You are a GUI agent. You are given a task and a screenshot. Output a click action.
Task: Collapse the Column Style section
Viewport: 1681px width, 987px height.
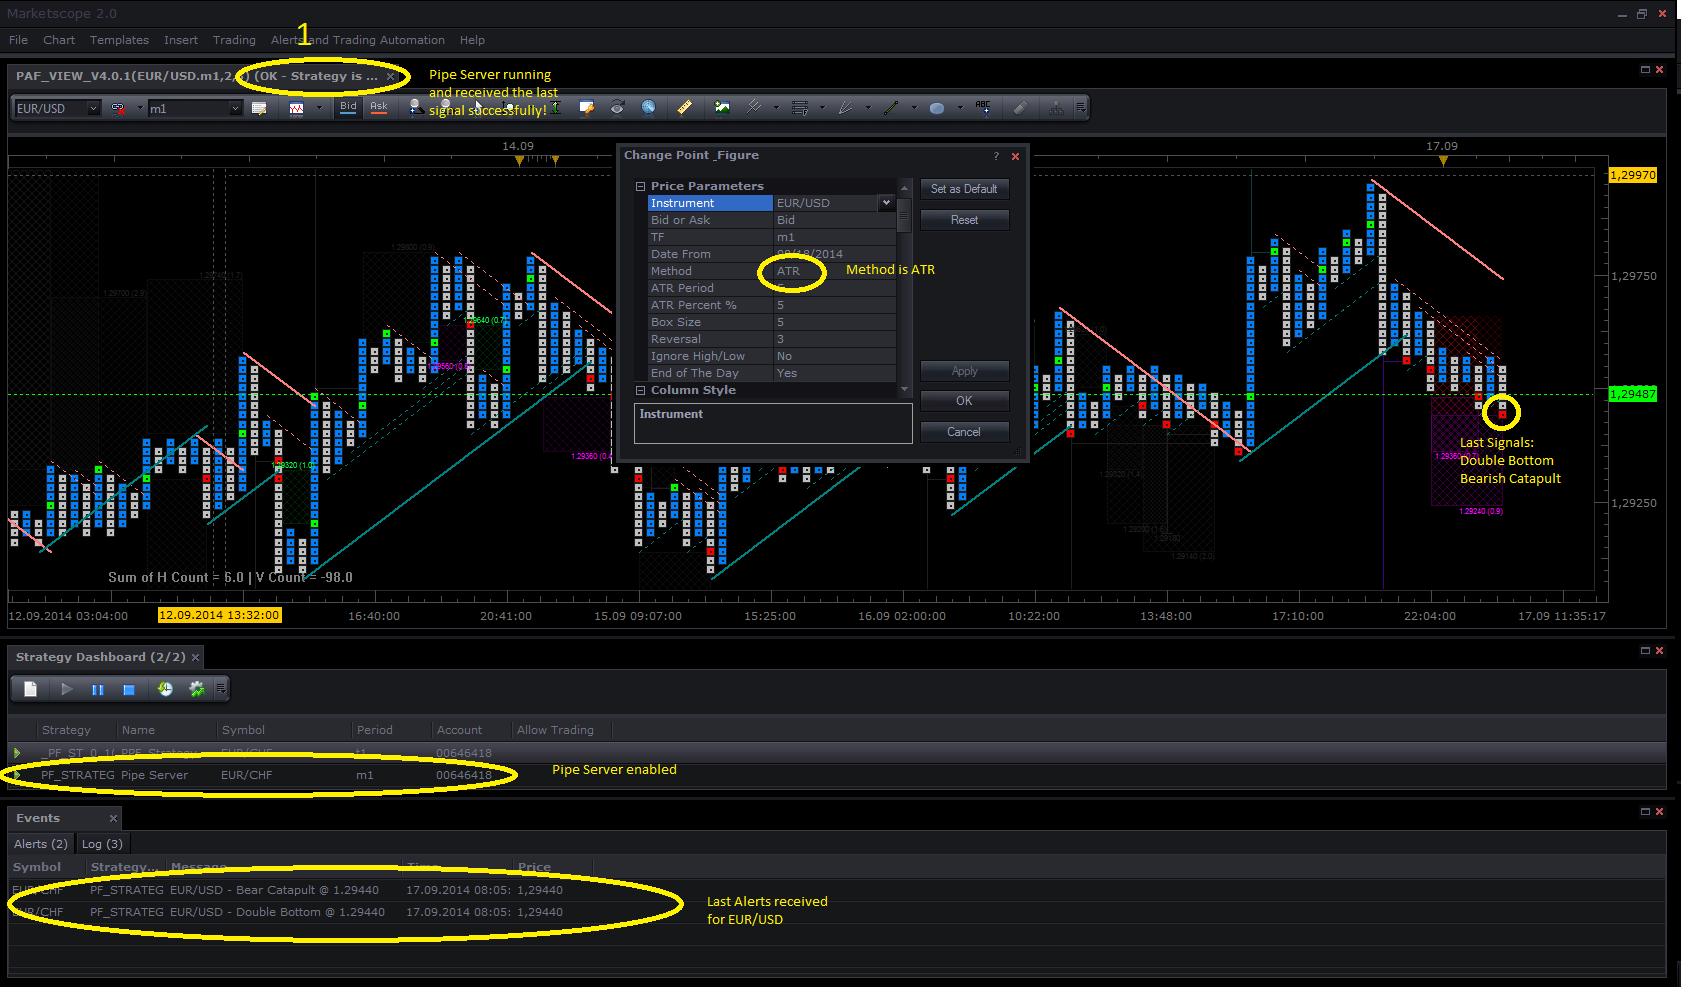(x=641, y=390)
